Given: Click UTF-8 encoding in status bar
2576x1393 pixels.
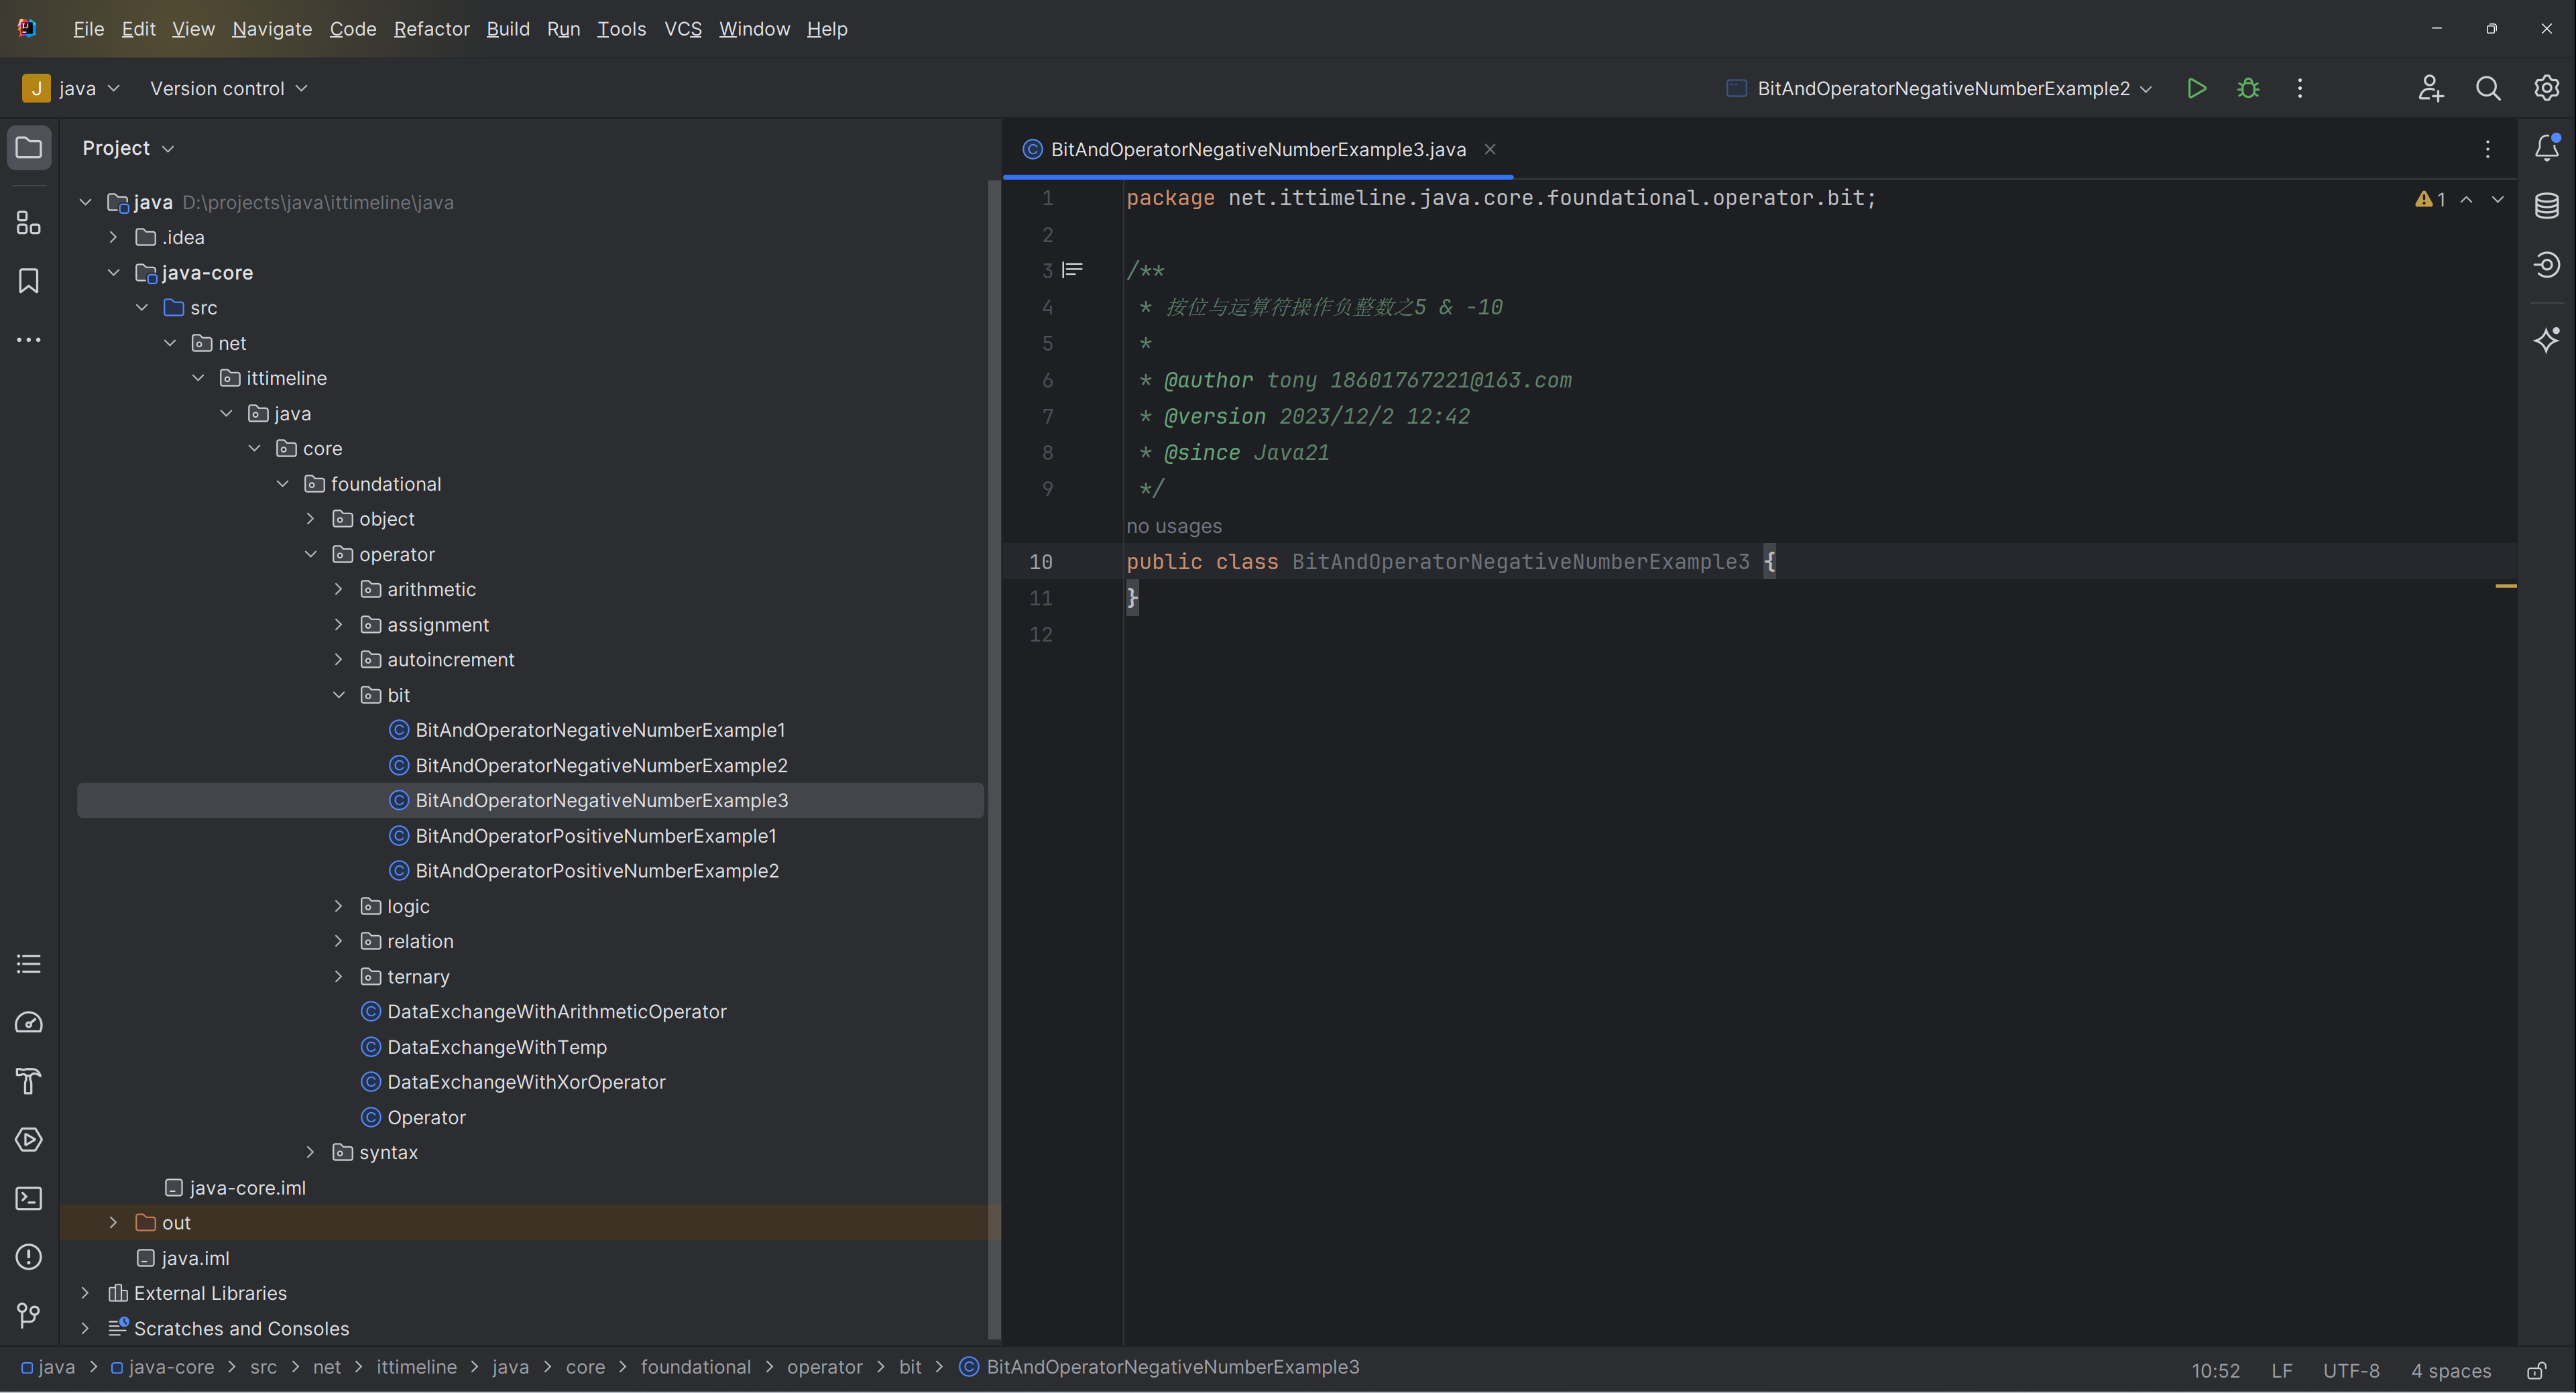Looking at the screenshot, I should click(x=2351, y=1370).
